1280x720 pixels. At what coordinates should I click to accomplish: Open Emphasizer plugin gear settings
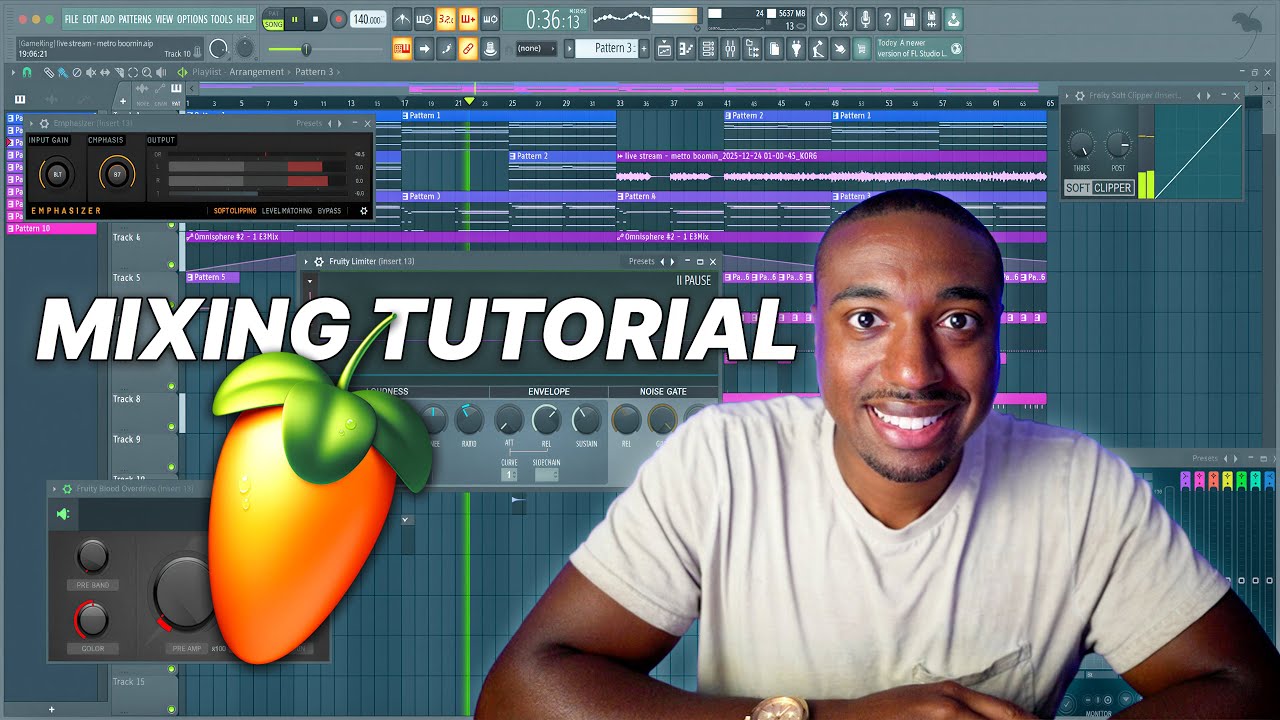pos(44,123)
